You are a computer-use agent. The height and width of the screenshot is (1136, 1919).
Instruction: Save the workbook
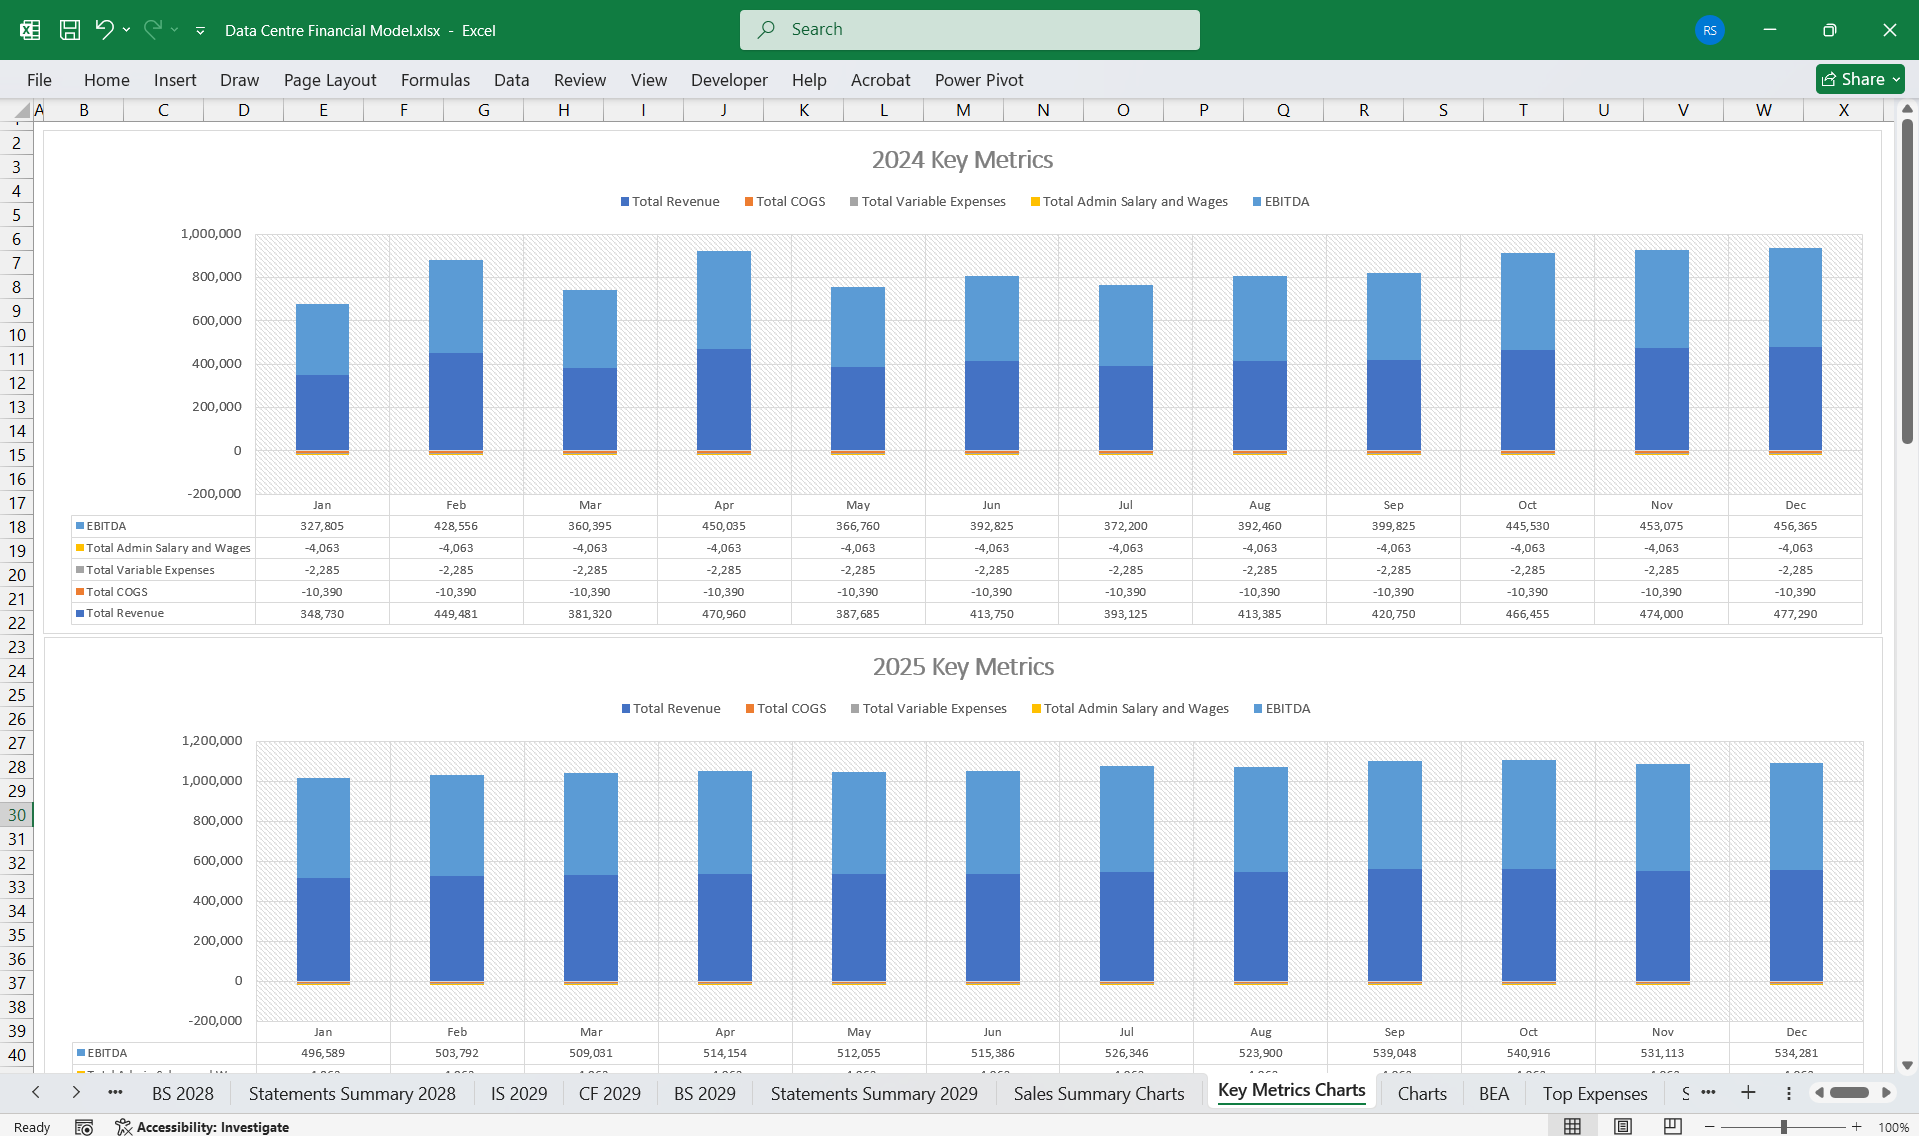click(x=69, y=30)
